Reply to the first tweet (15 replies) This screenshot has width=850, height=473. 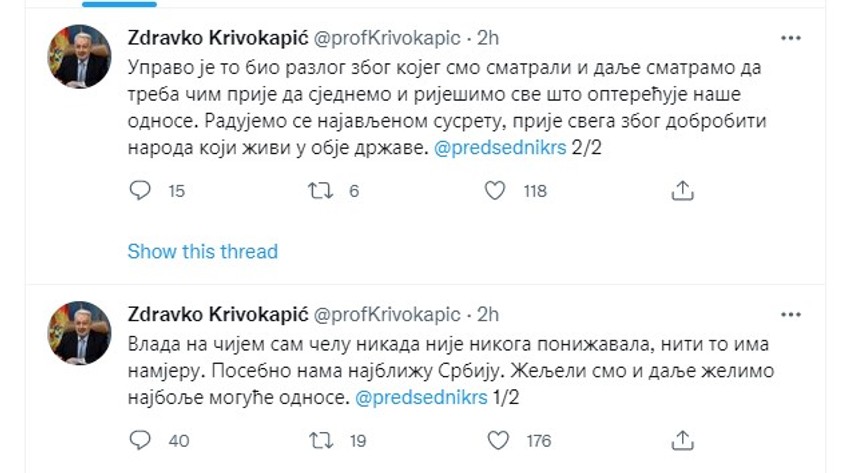tap(141, 191)
